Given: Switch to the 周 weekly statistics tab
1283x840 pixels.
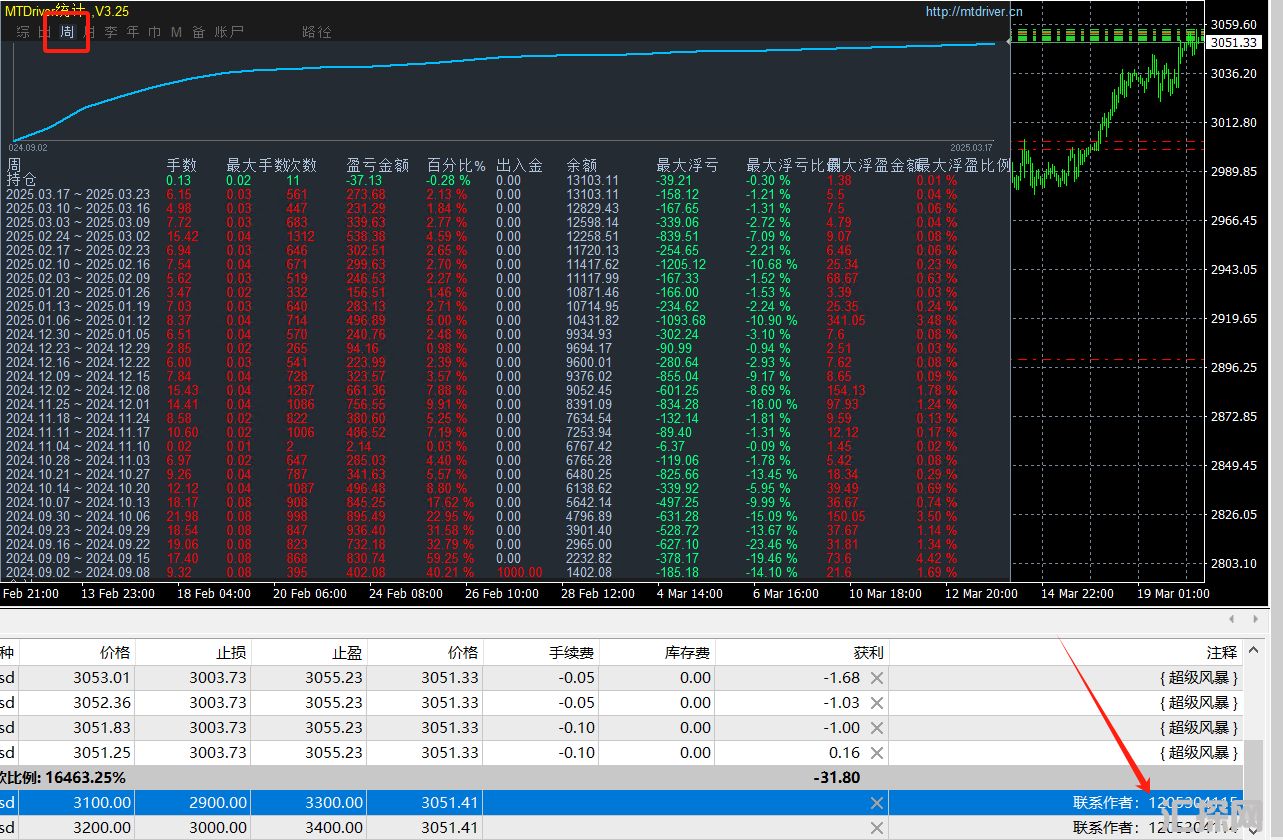Looking at the screenshot, I should (67, 32).
